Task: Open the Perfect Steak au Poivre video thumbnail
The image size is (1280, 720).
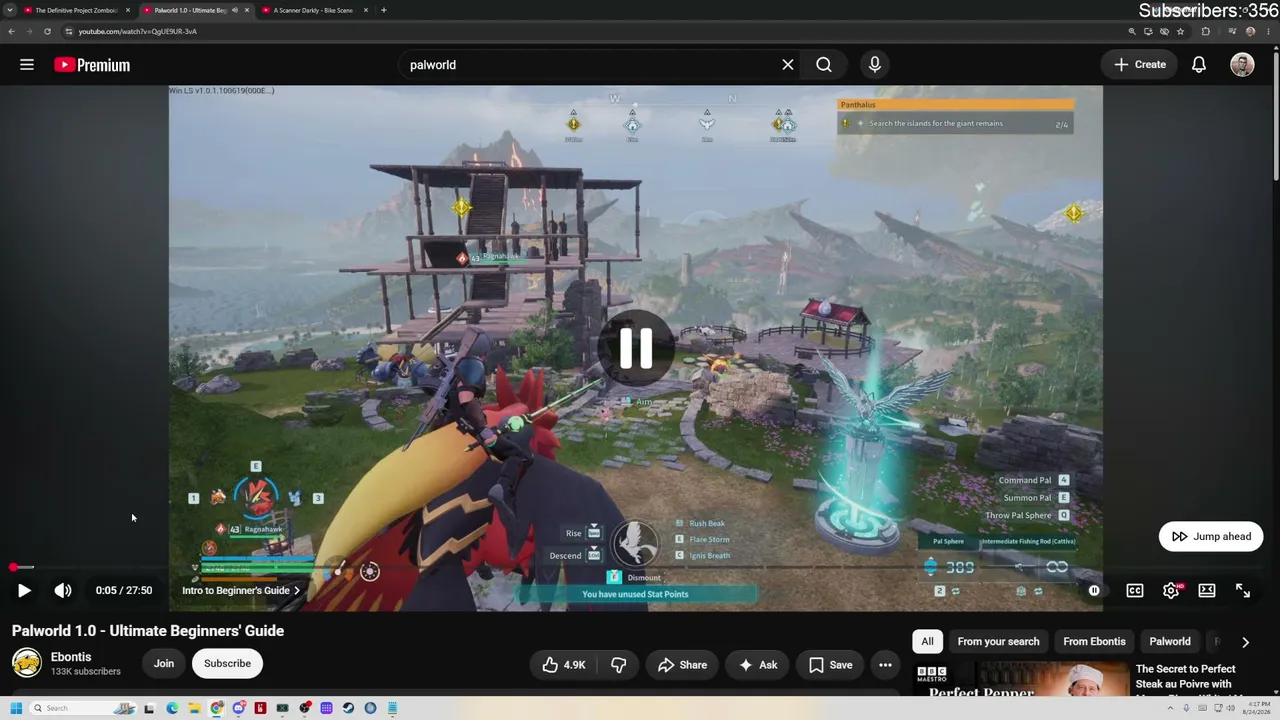Action: point(1020,679)
